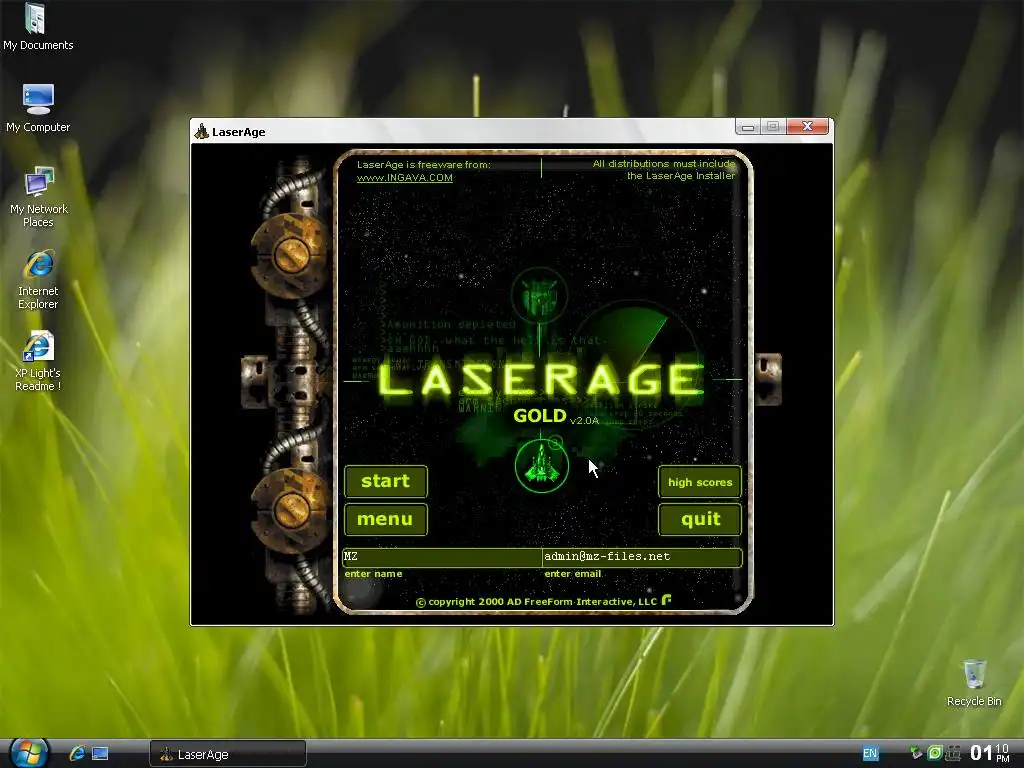Launch Internet Explorer from quick launch
Viewport: 1024px width, 768px height.
[77, 753]
